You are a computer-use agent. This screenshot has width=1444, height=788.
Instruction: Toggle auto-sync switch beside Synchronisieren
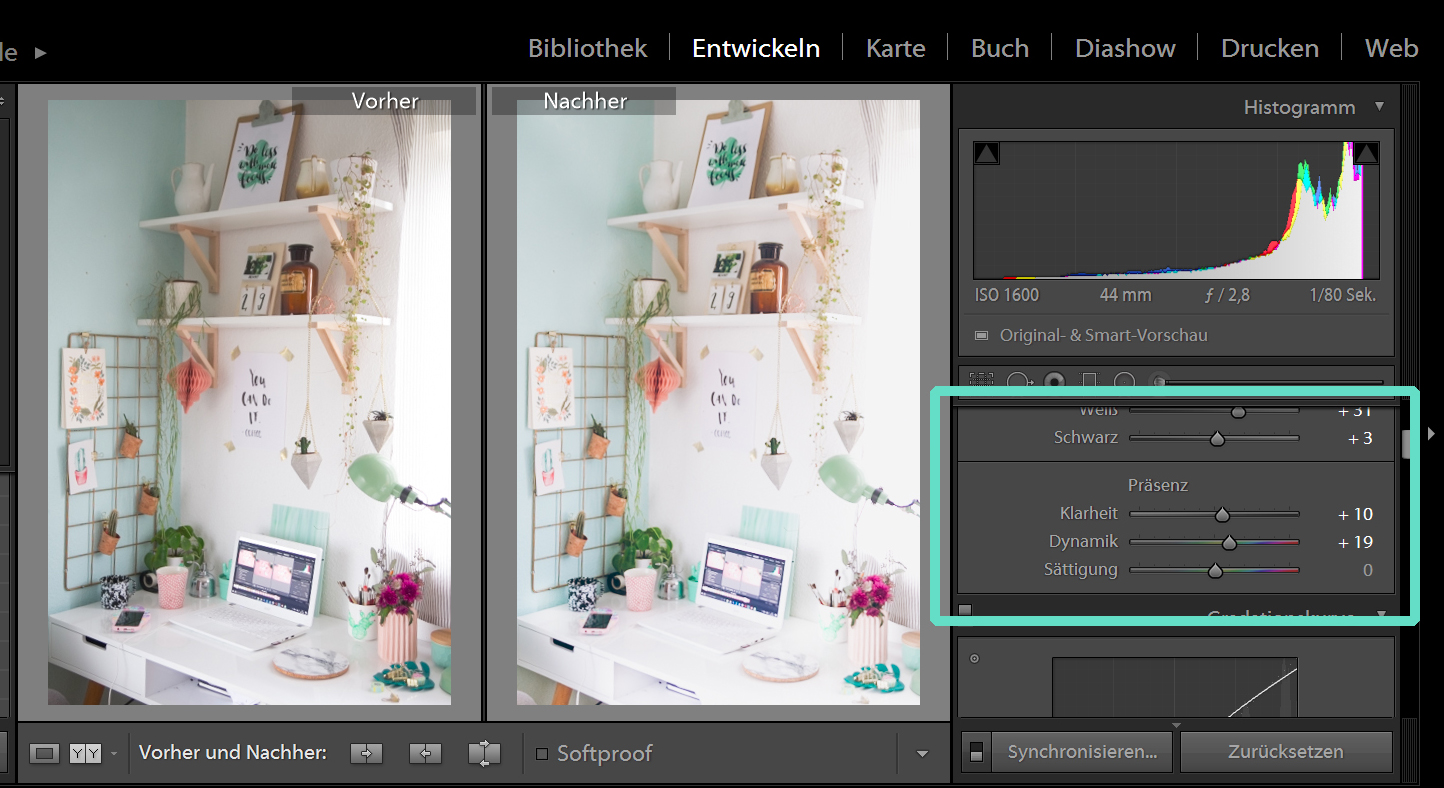coord(976,752)
